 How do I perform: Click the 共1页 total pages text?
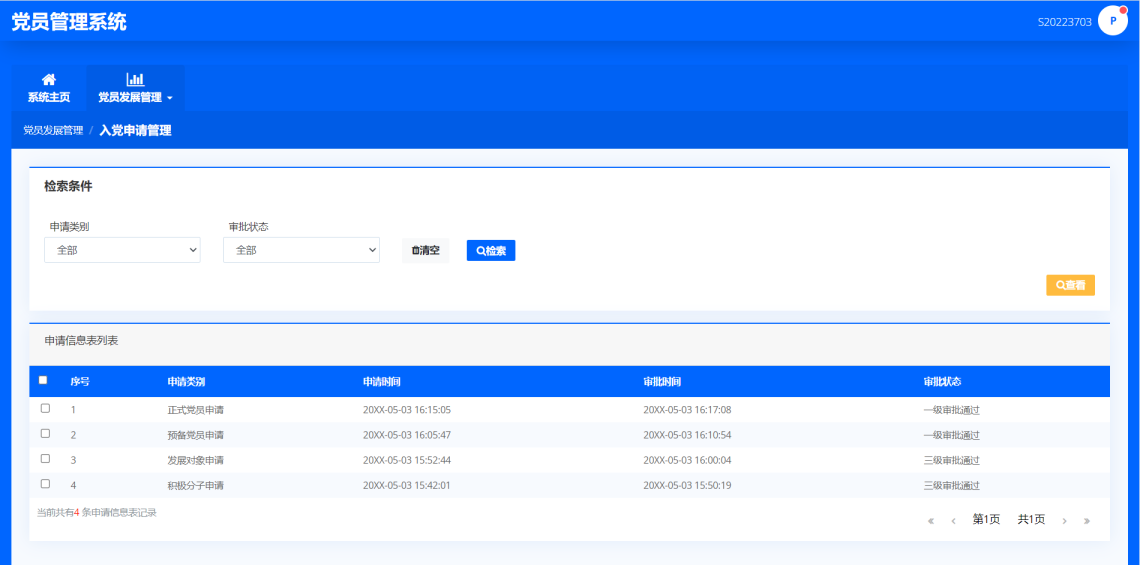tap(1031, 519)
